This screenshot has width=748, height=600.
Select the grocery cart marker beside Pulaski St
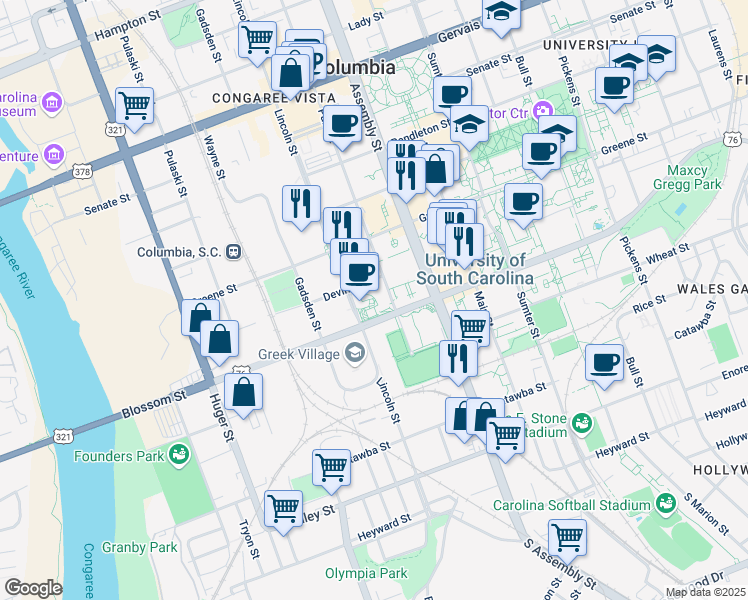[x=135, y=106]
